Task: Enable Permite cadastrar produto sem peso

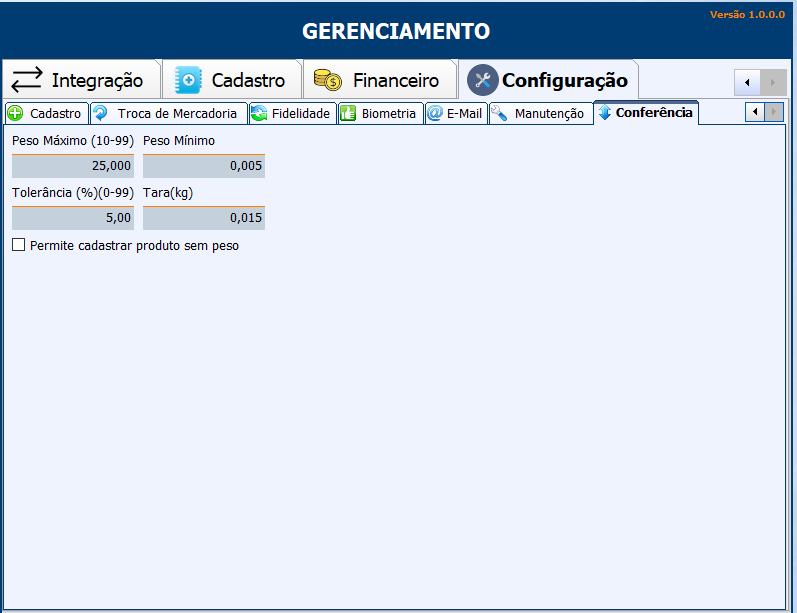Action: tap(19, 245)
